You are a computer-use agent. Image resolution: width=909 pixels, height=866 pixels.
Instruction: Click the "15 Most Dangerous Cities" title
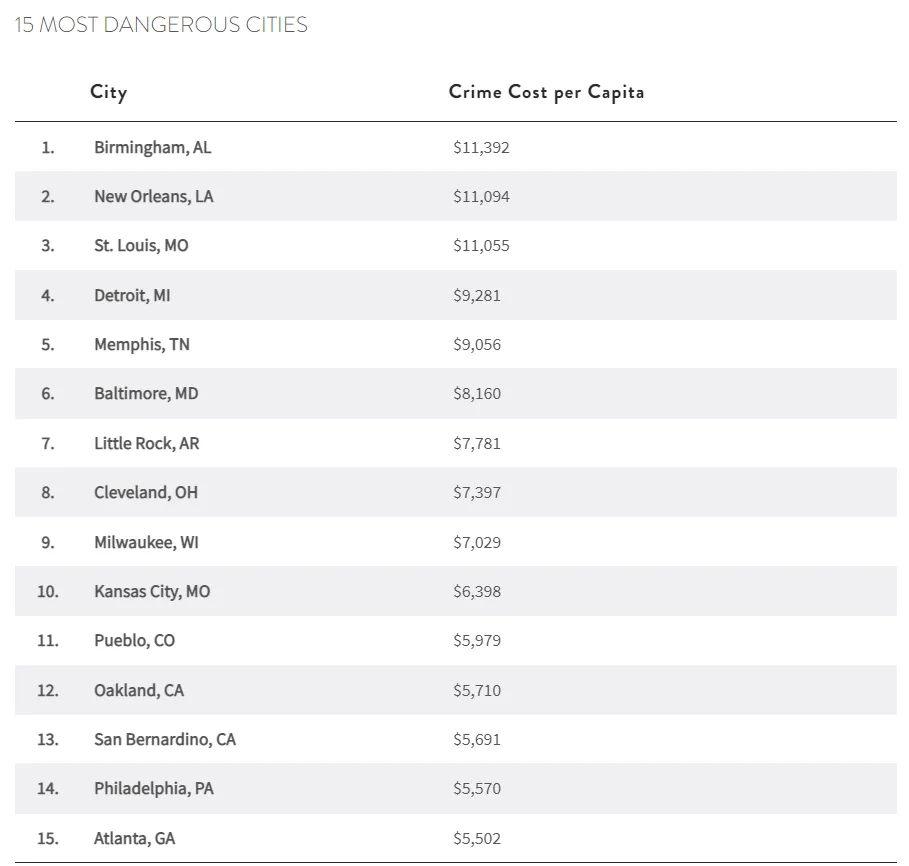coord(161,25)
